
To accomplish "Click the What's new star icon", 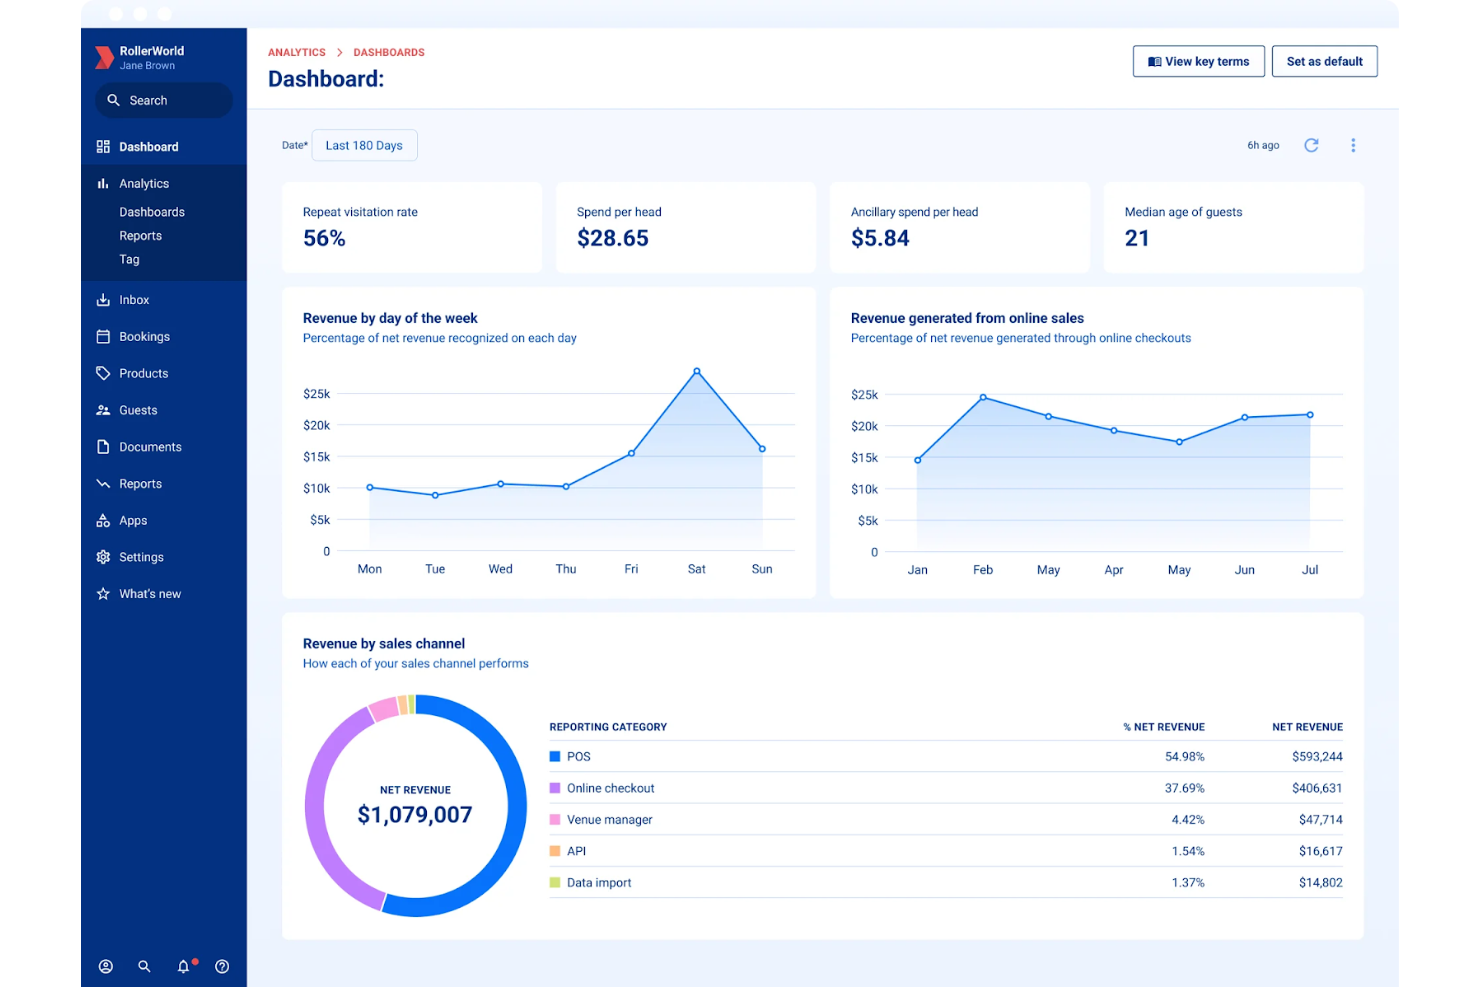I will pyautogui.click(x=103, y=594).
